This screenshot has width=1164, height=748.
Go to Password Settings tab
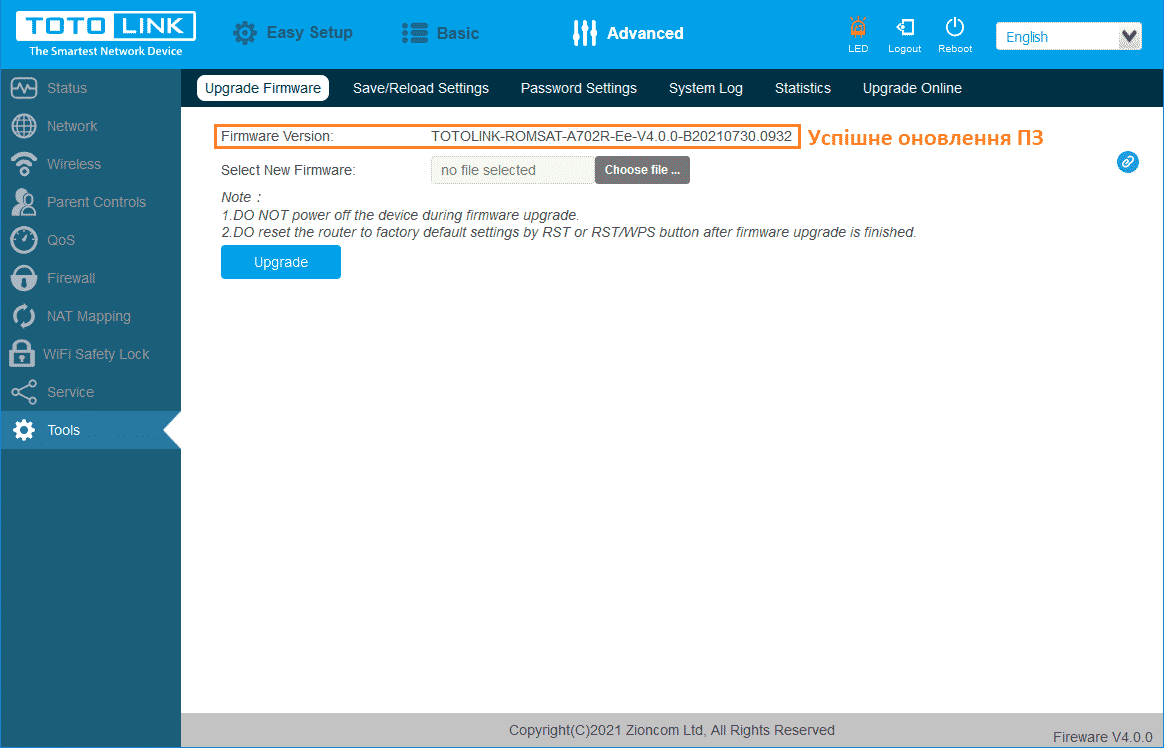(578, 88)
